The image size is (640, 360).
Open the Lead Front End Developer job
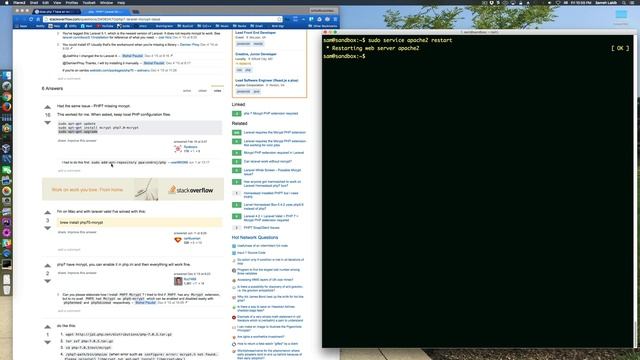256,33
